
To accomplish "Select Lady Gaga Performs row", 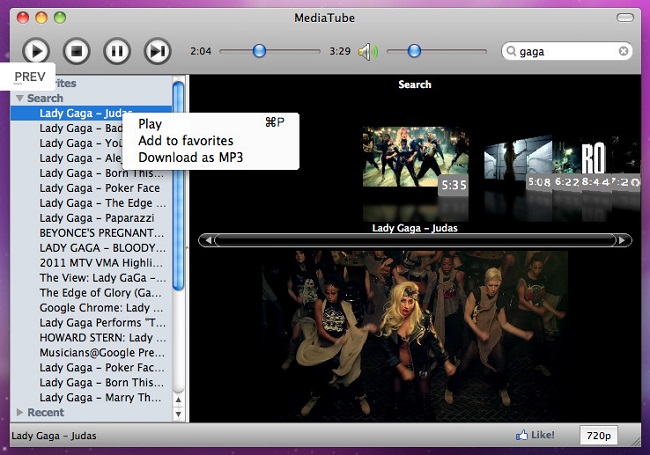I will coord(91,322).
